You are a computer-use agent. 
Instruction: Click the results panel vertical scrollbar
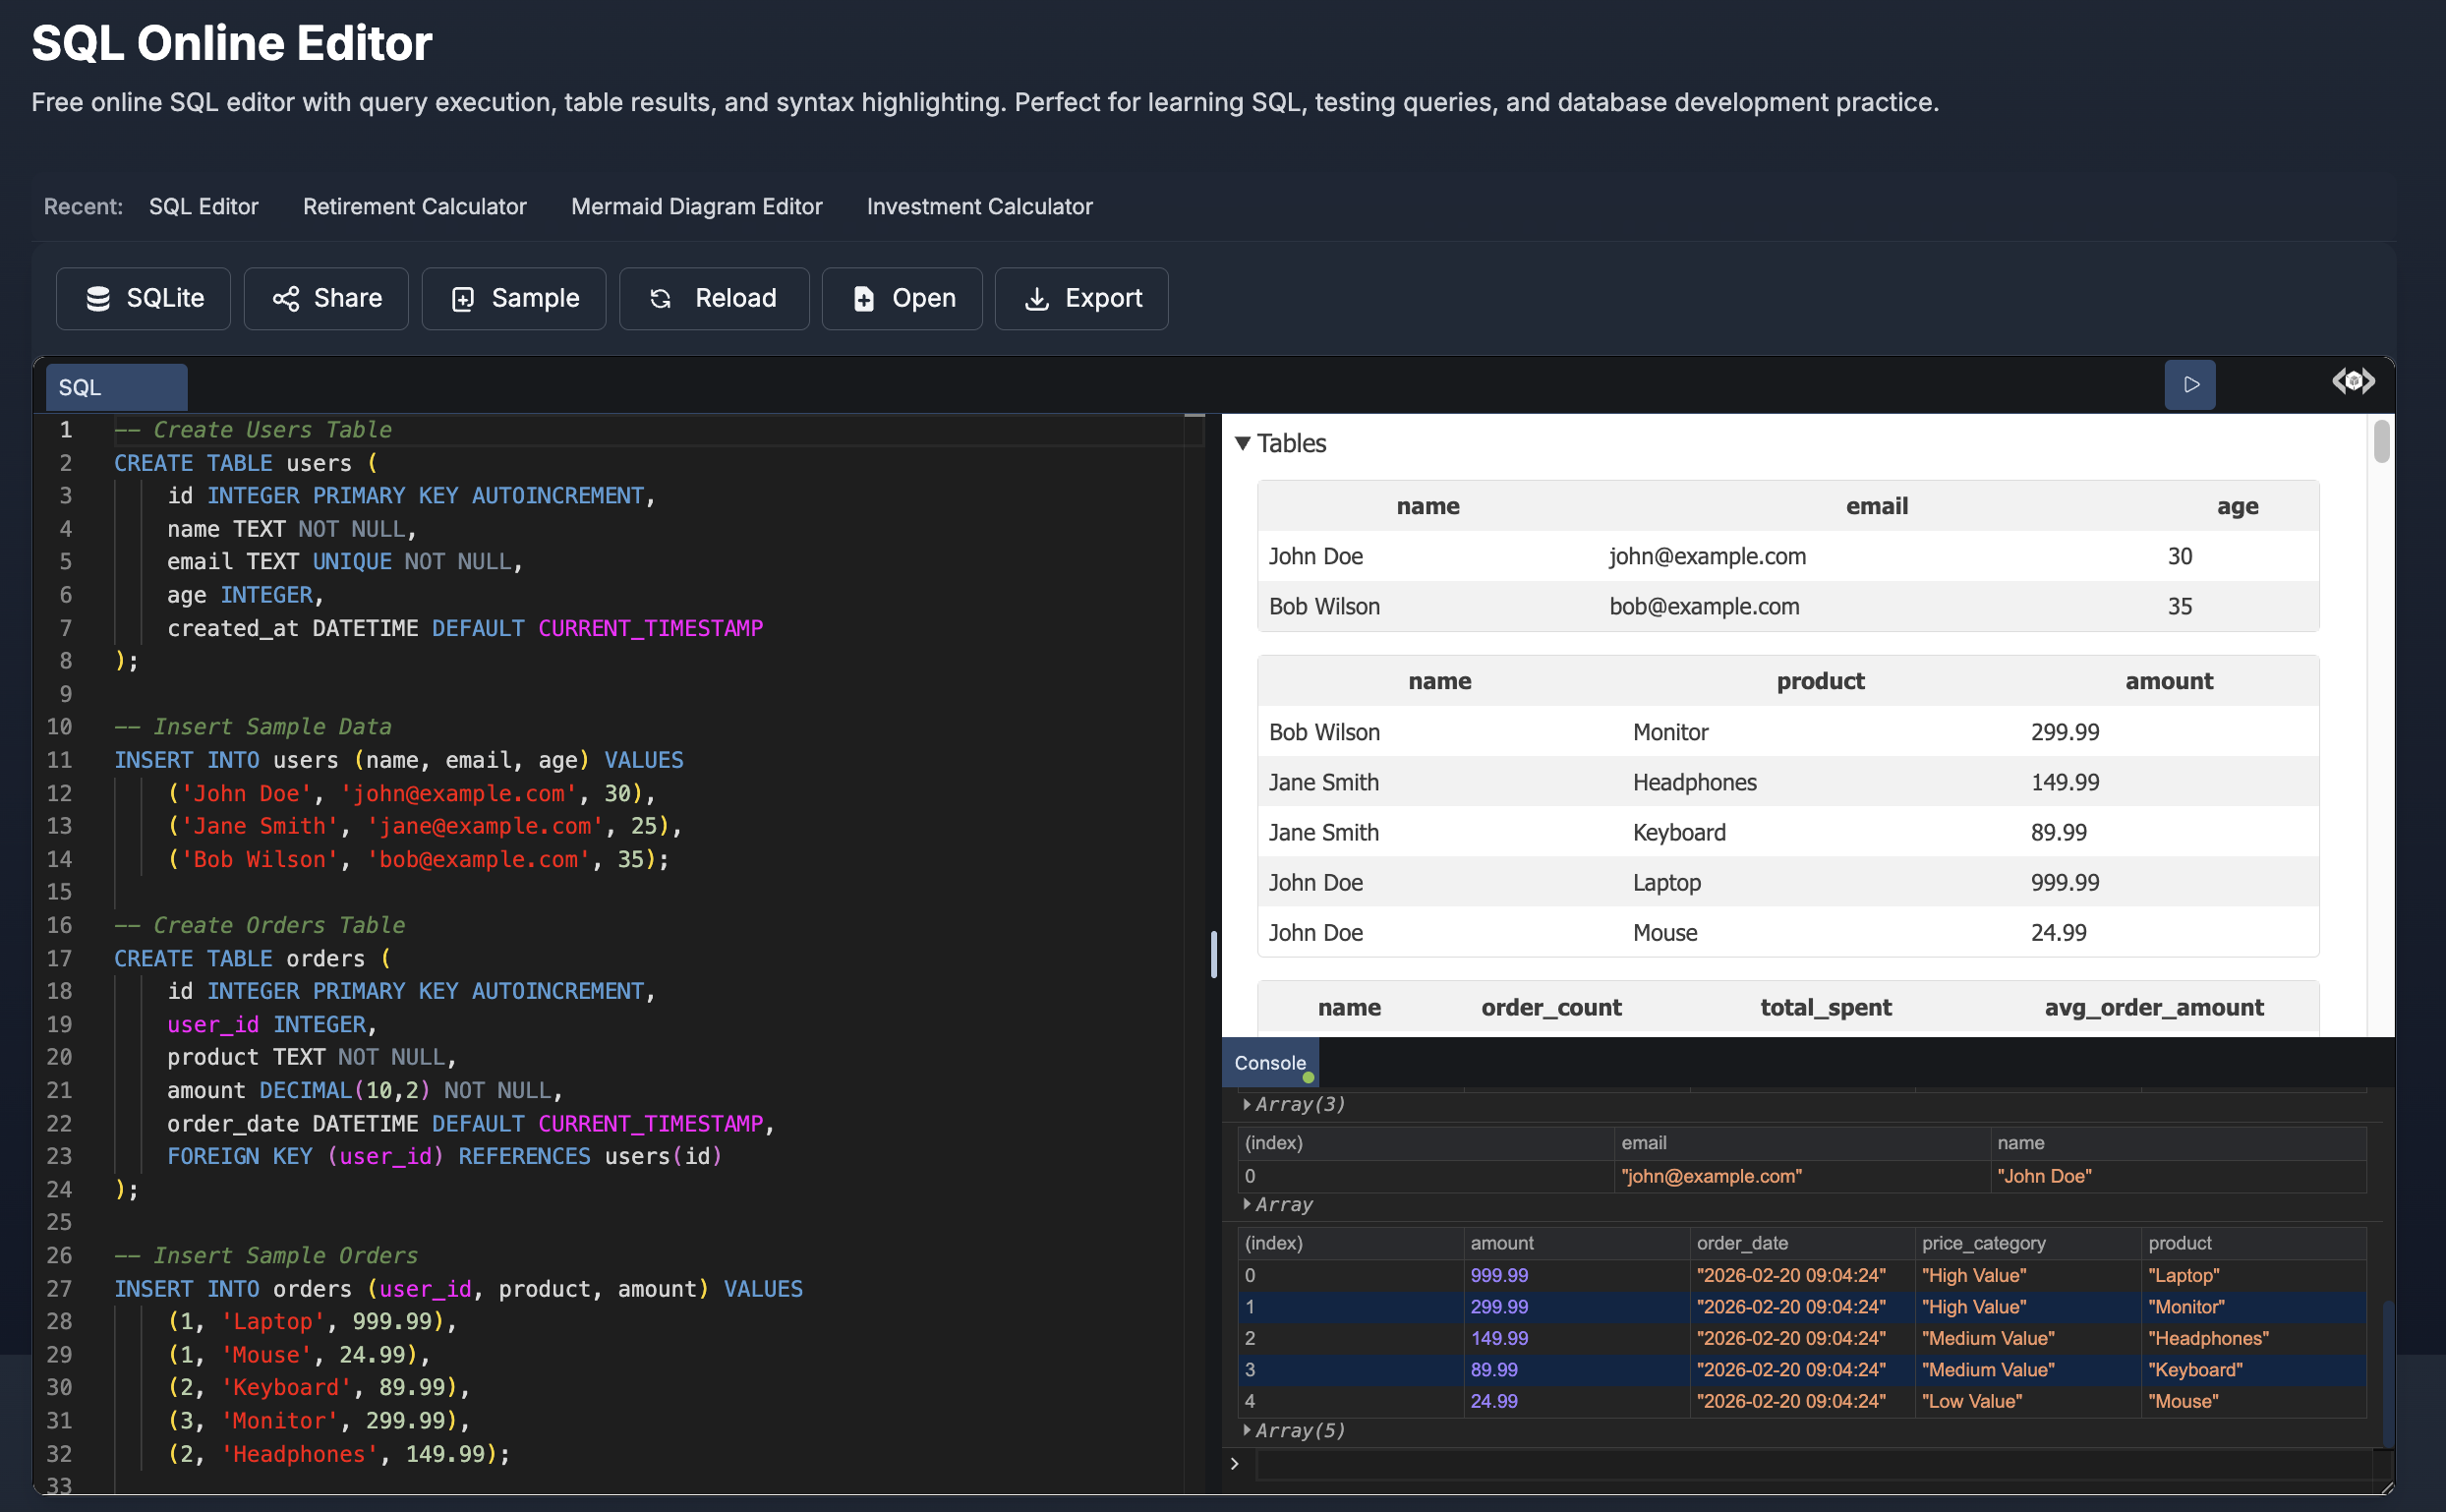pos(2381,443)
